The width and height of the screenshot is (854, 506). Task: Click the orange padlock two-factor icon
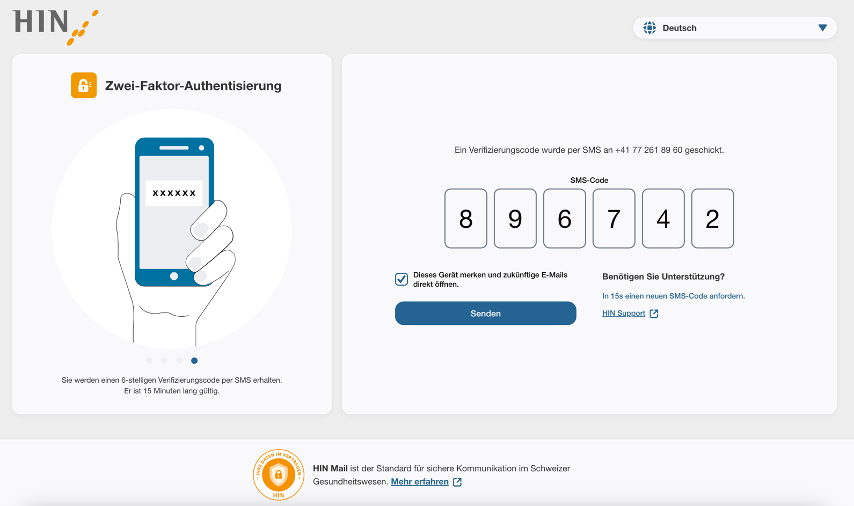click(x=84, y=85)
